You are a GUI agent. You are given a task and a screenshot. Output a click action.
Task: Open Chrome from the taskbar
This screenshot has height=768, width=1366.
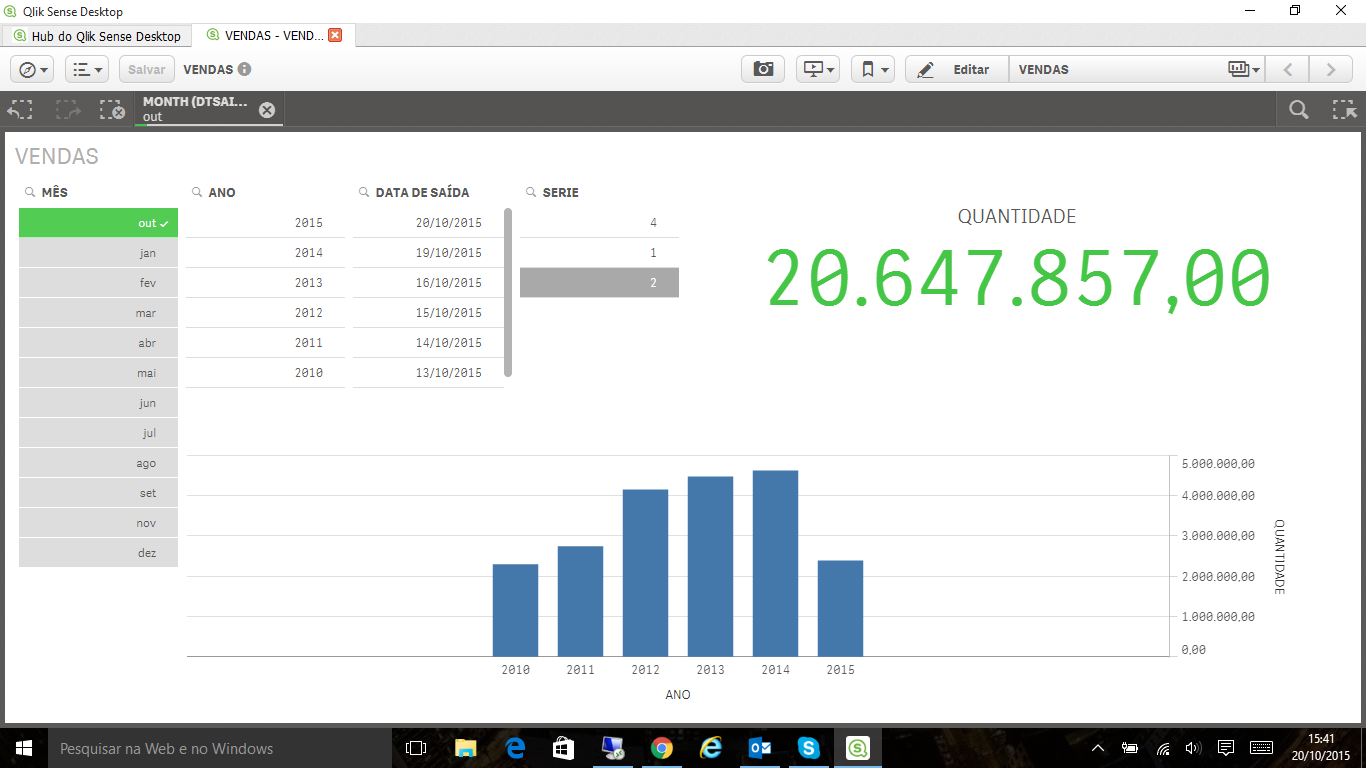(x=661, y=748)
